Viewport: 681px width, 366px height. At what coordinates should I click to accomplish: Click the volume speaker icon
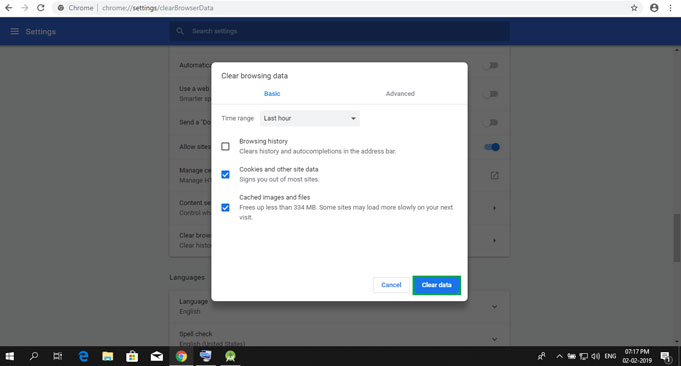pyautogui.click(x=595, y=356)
